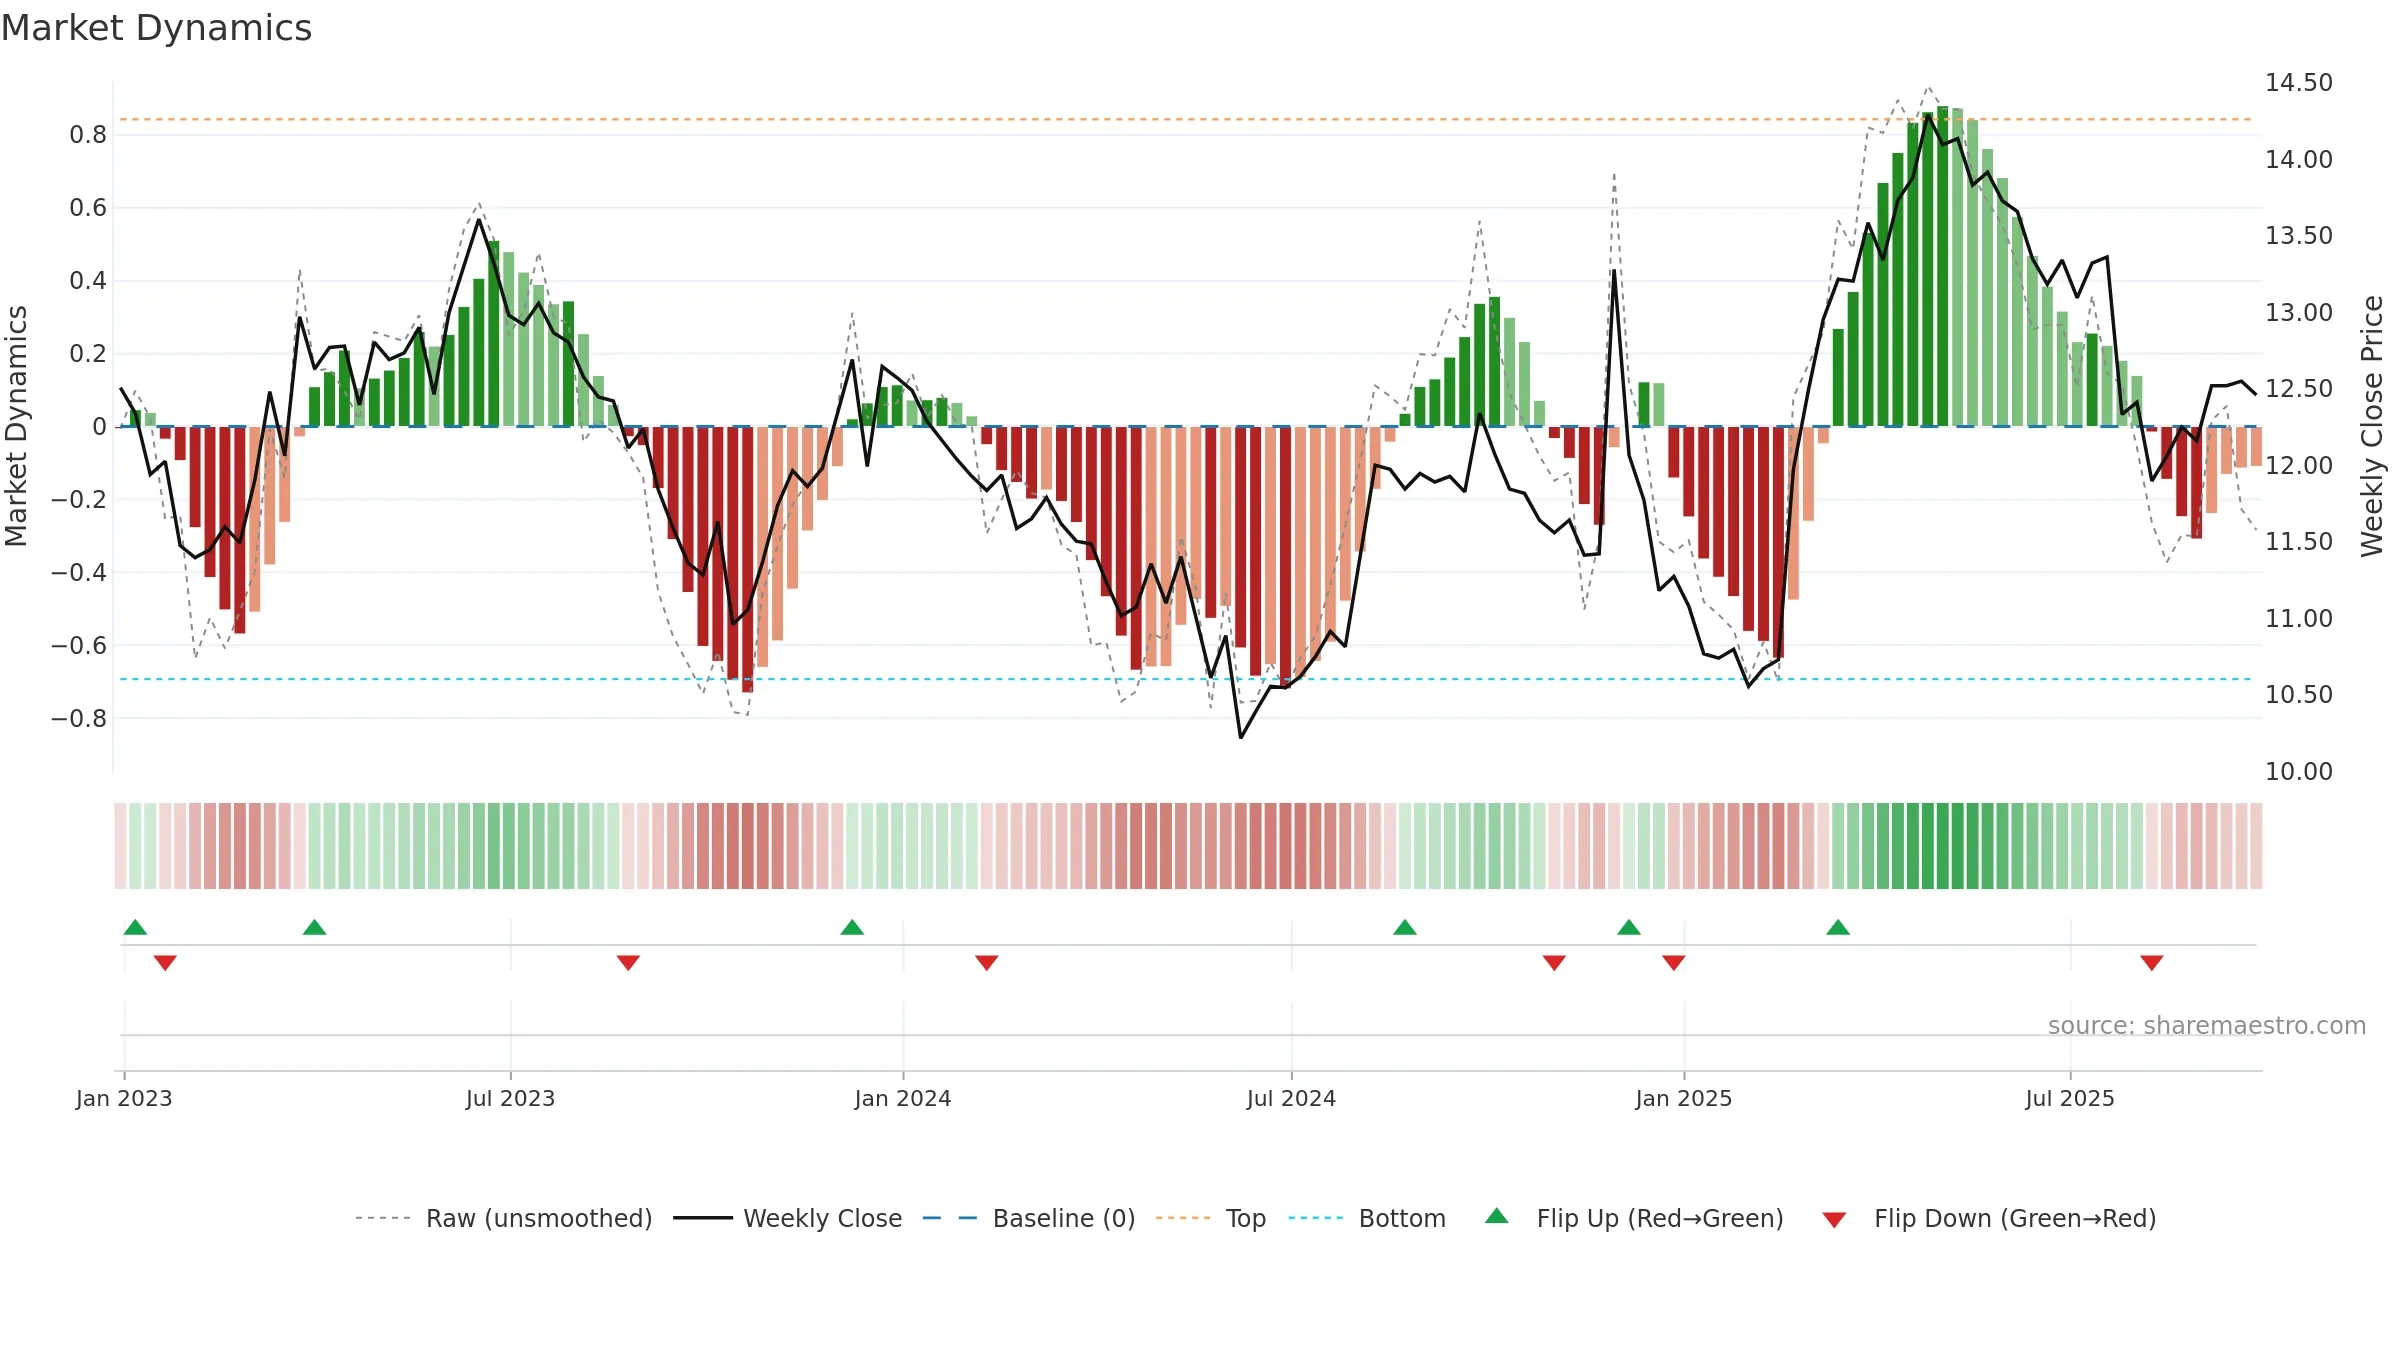Toggle the Raw (unsmoothed) legend entry

503,1218
